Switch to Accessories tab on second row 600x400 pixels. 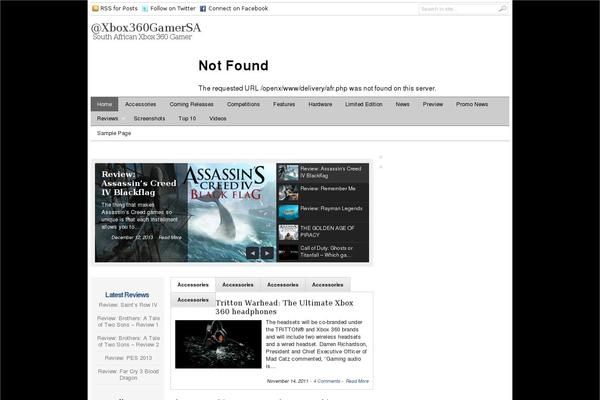[193, 300]
